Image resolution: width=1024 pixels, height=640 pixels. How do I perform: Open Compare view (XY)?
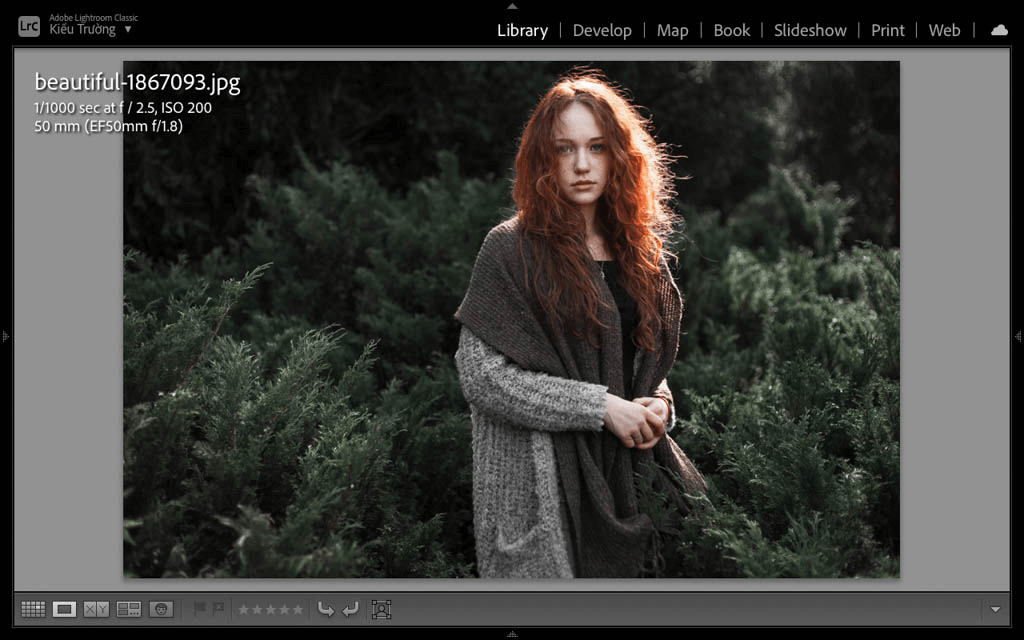click(96, 609)
